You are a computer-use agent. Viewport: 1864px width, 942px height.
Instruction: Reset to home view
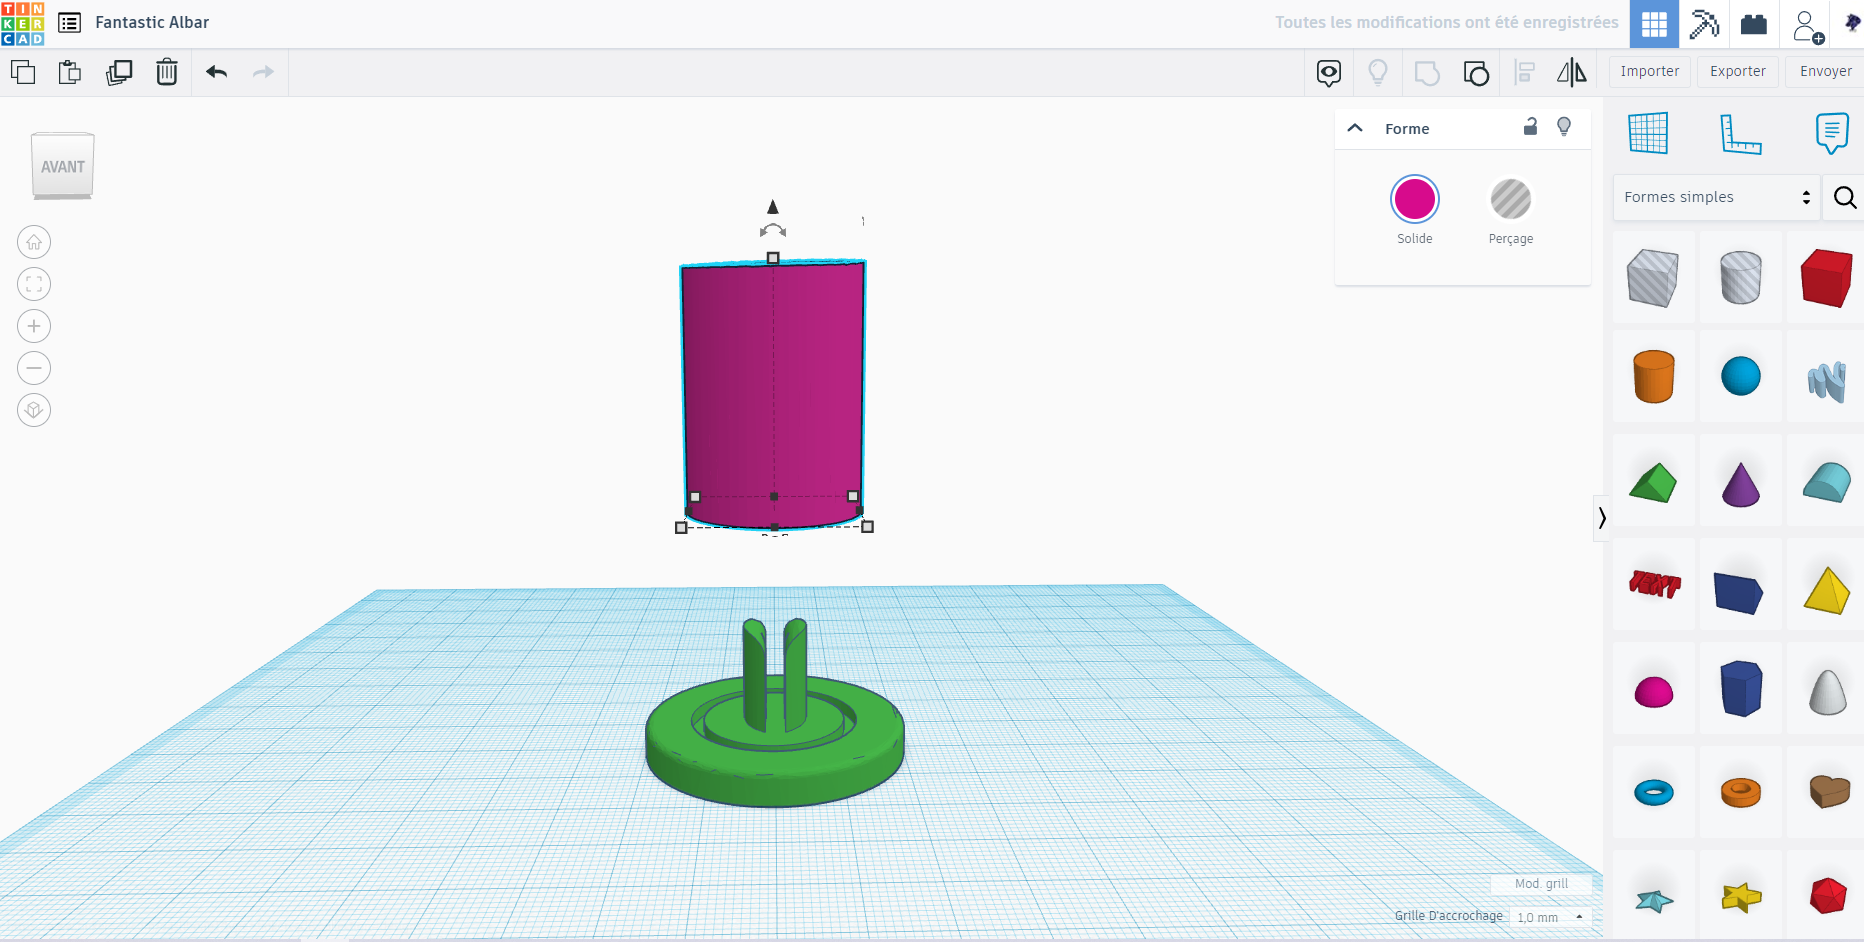pyautogui.click(x=34, y=242)
